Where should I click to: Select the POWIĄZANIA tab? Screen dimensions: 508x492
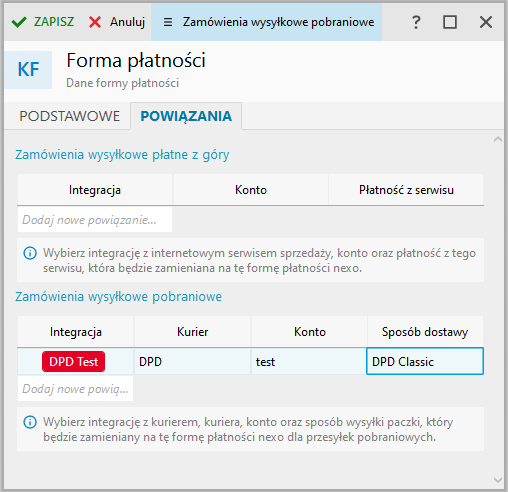point(186,116)
